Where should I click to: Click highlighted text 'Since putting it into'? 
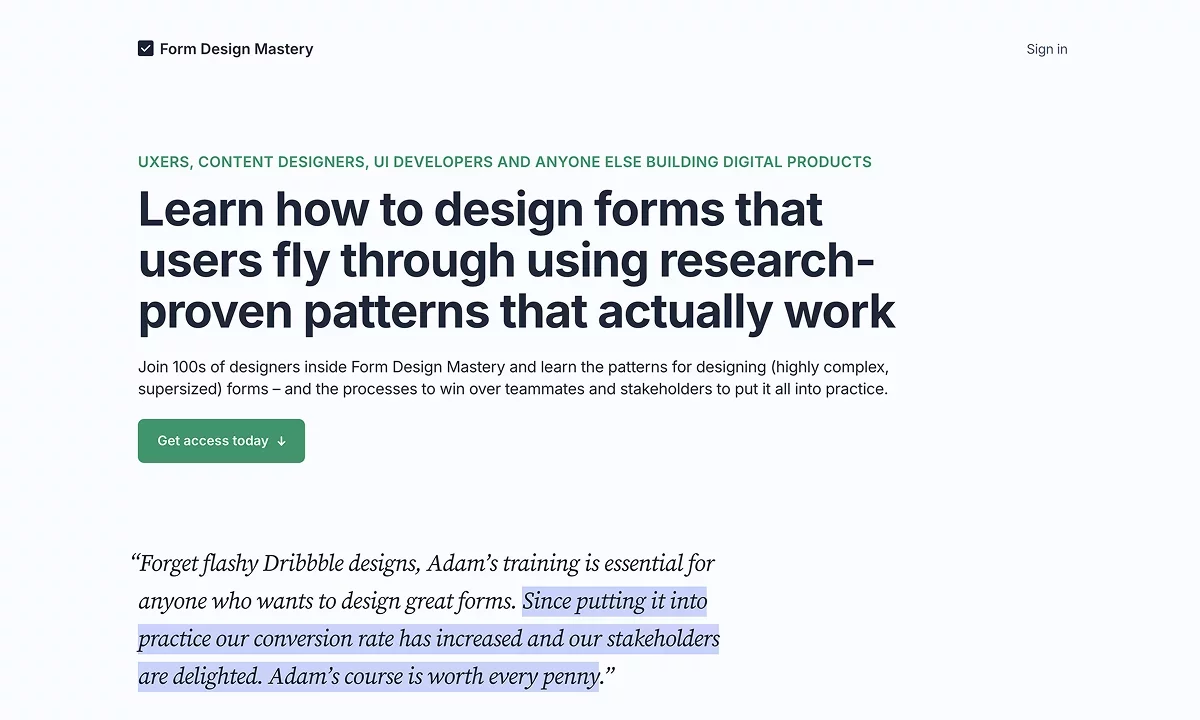[x=614, y=601]
